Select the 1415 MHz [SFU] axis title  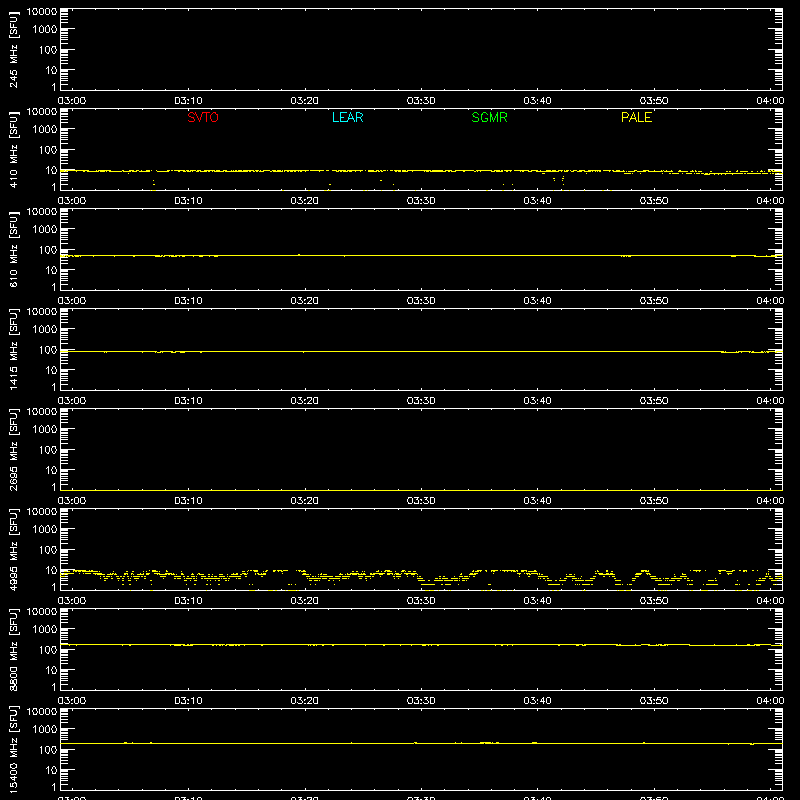14,350
